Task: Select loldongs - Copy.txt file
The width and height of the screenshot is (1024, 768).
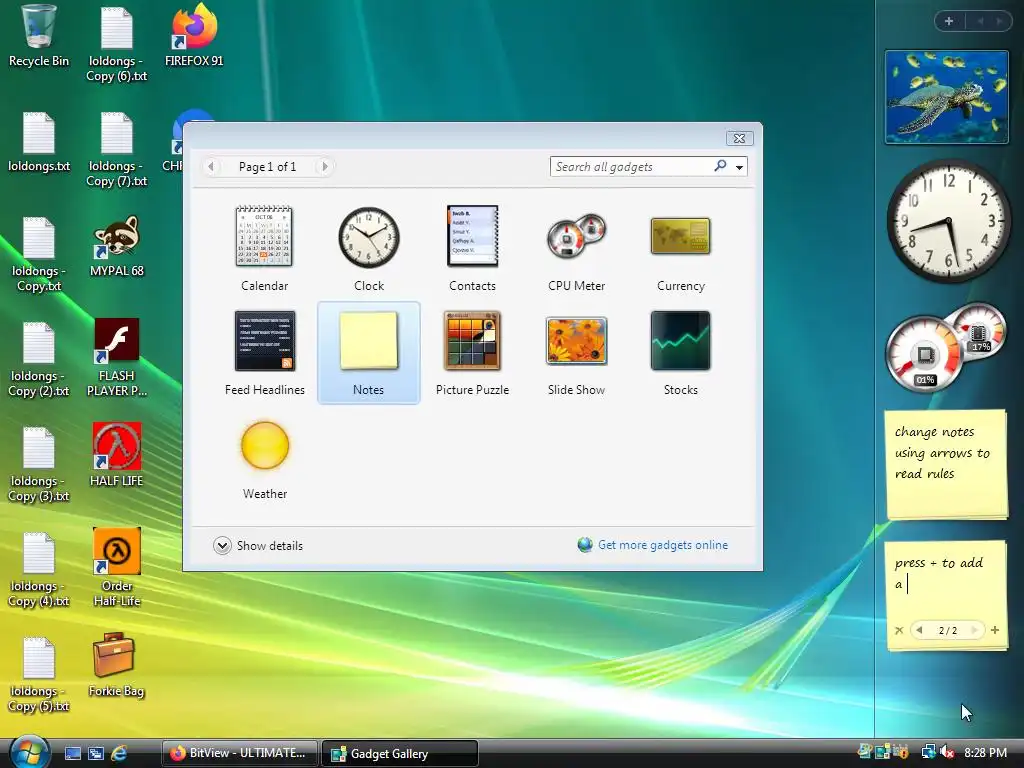Action: click(x=39, y=254)
